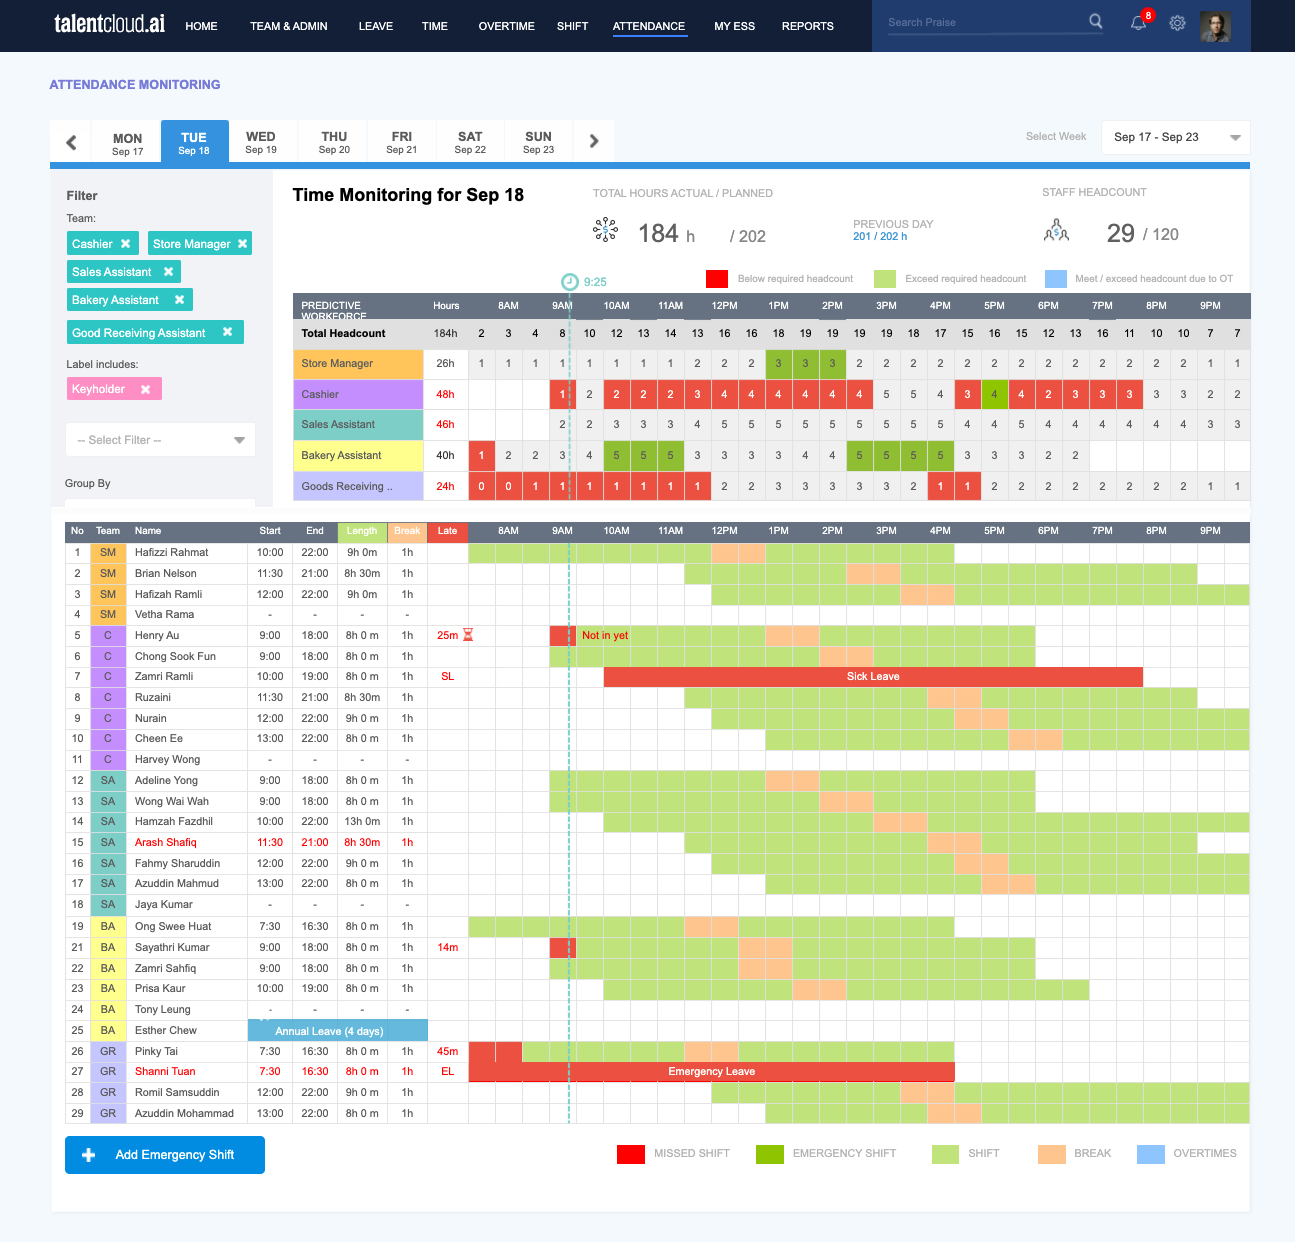The height and width of the screenshot is (1242, 1295).
Task: Click the Missed Shift red legend swatch
Action: pos(631,1154)
